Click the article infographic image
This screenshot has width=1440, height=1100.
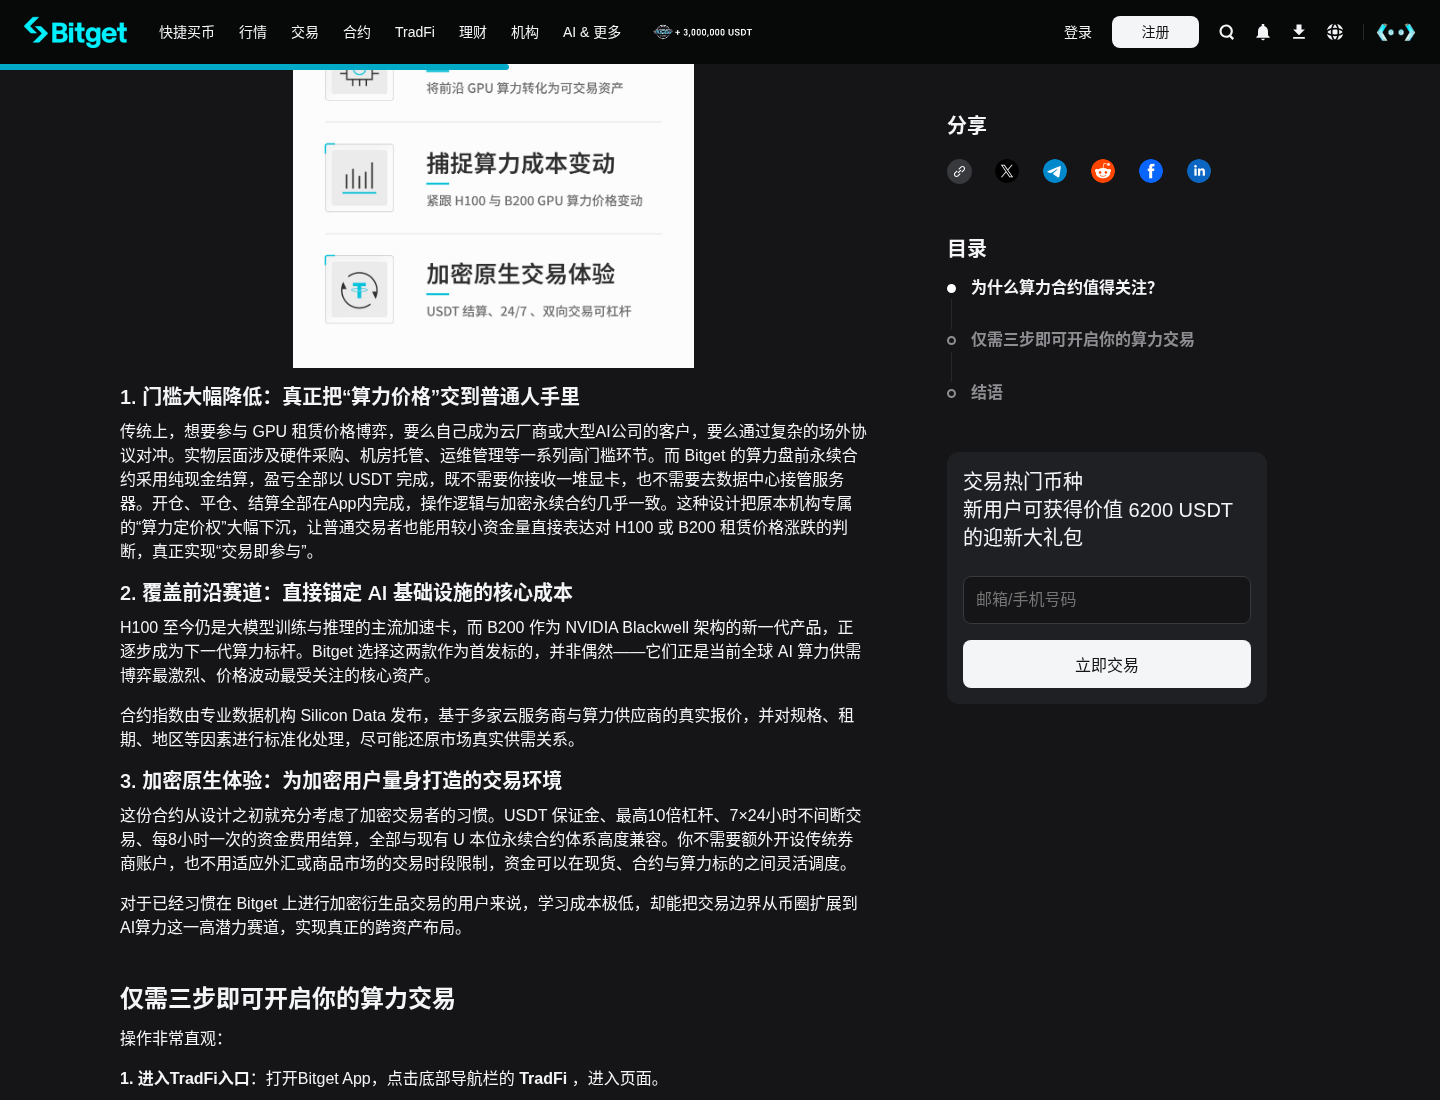point(493,216)
